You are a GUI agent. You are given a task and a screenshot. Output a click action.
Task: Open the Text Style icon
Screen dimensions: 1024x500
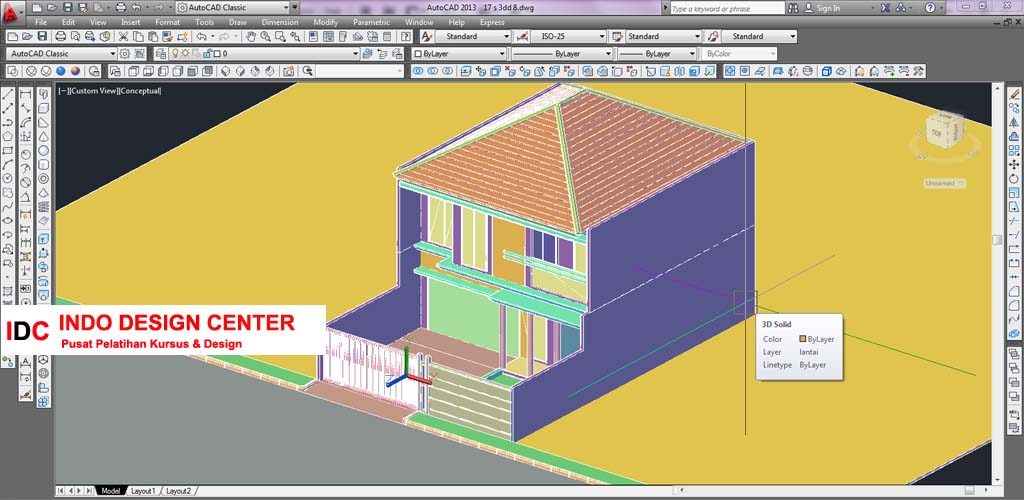pyautogui.click(x=426, y=37)
